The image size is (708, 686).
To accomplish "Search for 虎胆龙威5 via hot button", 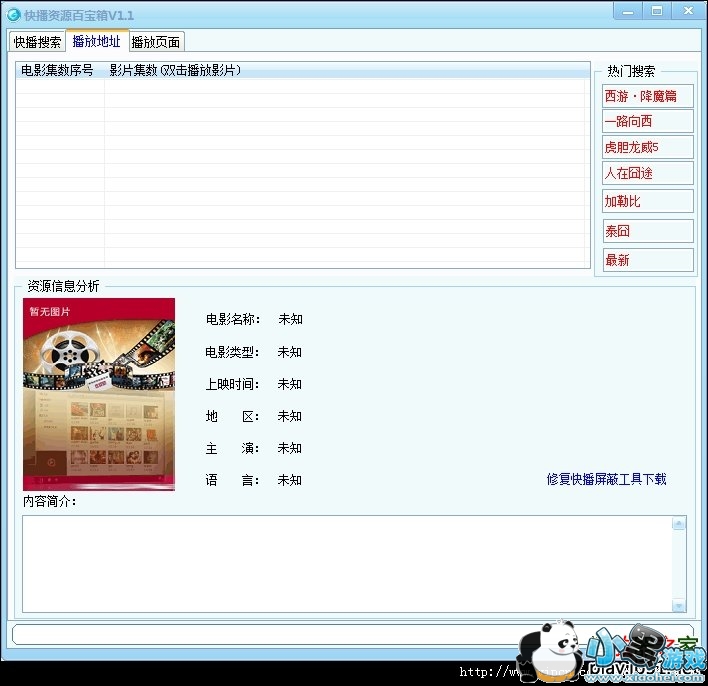I will coord(647,147).
